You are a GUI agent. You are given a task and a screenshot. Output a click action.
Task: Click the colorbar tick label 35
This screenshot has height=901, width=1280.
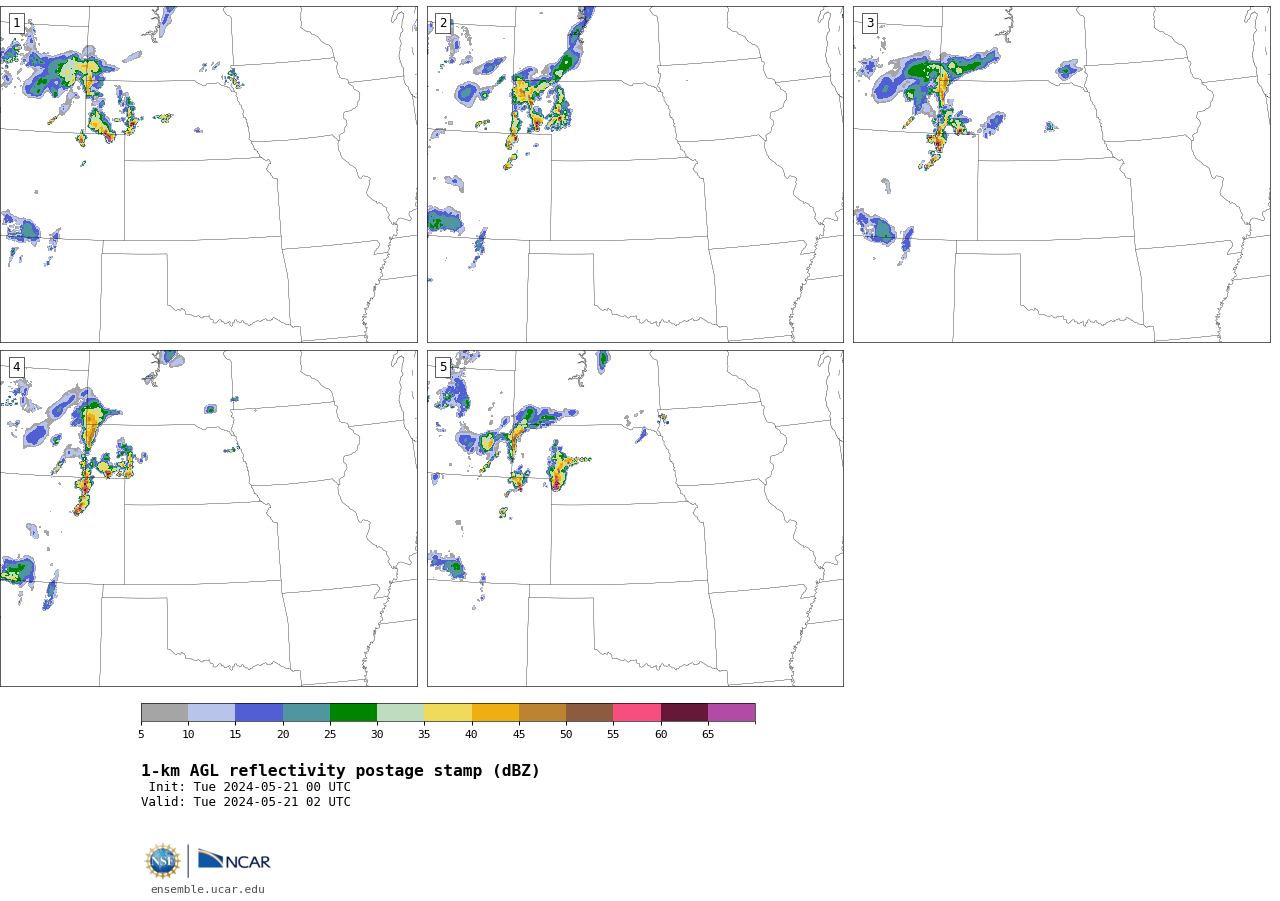(424, 735)
